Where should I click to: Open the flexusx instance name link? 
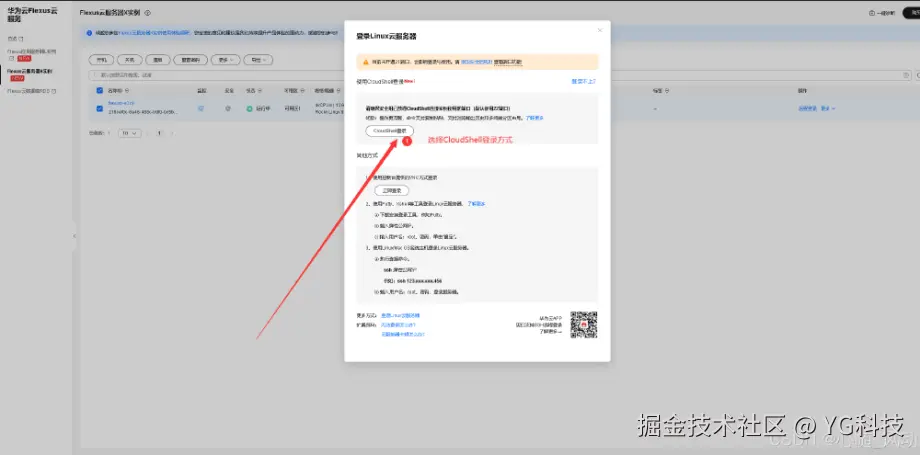tap(121, 103)
